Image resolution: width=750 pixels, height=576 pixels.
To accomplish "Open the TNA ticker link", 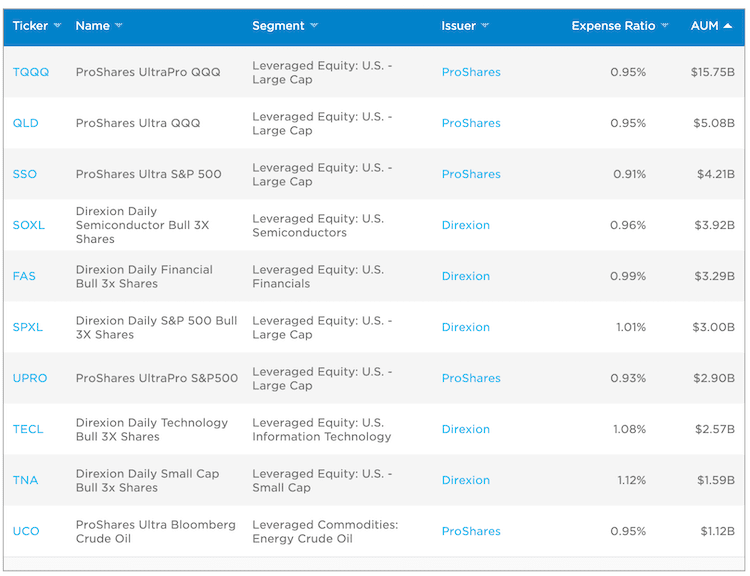I will [25, 480].
